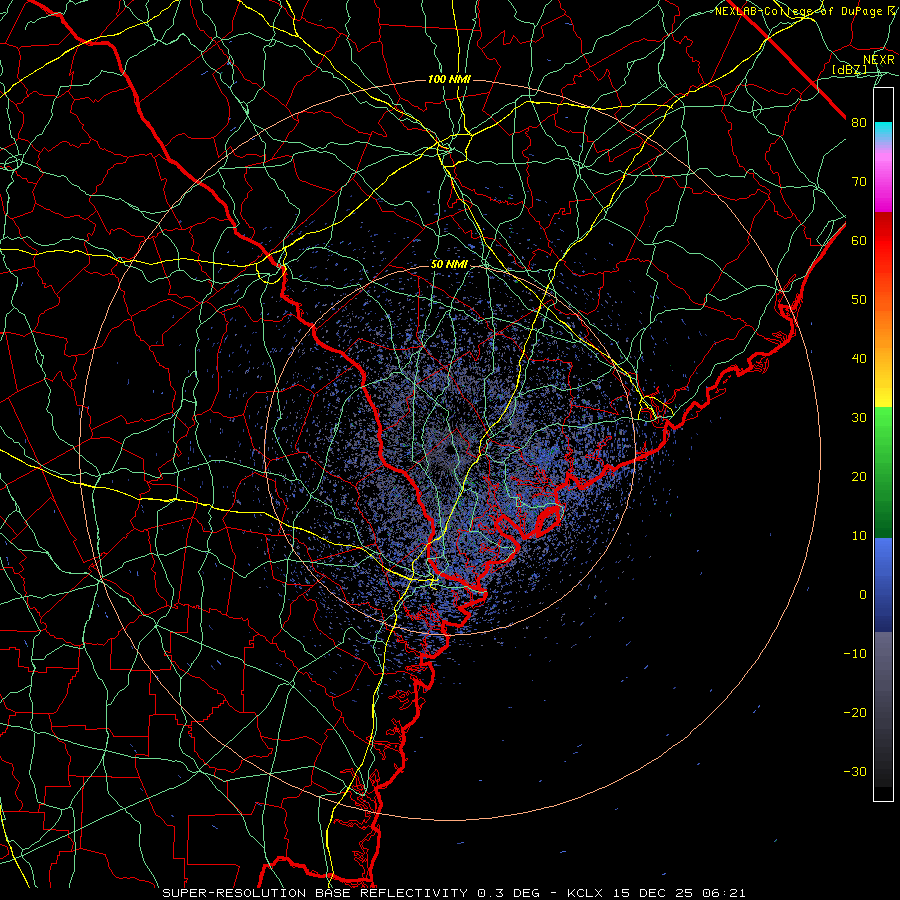The width and height of the screenshot is (900, 900).
Task: Click the 20 value on the reflectivity scale
Action: pyautogui.click(x=859, y=477)
